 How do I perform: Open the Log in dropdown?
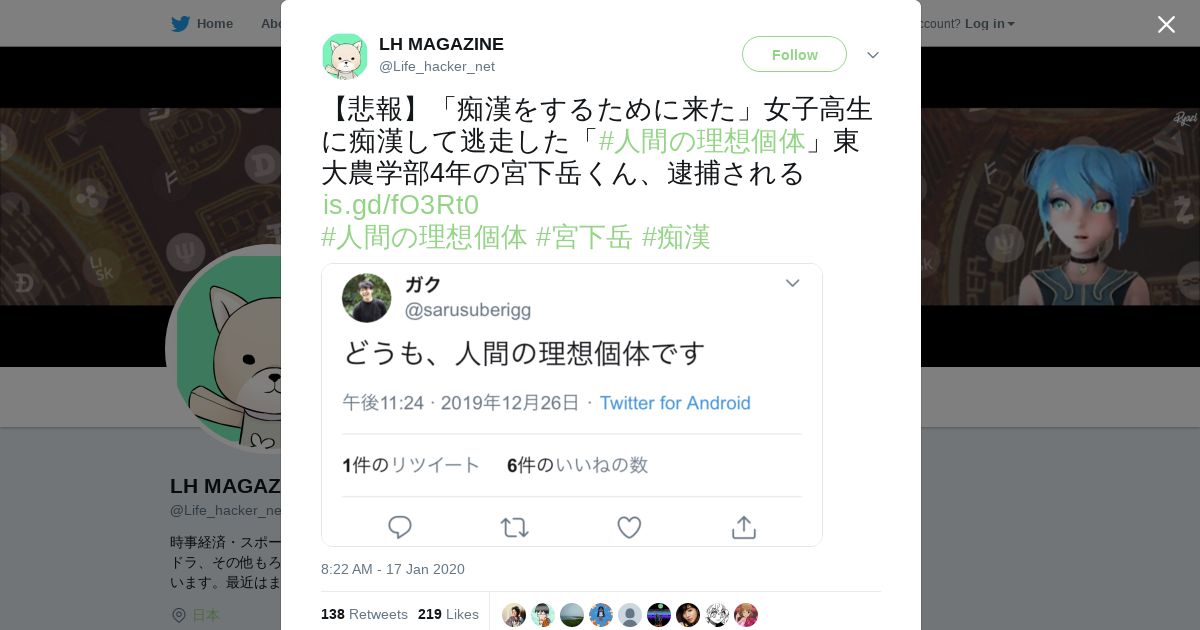pos(989,23)
